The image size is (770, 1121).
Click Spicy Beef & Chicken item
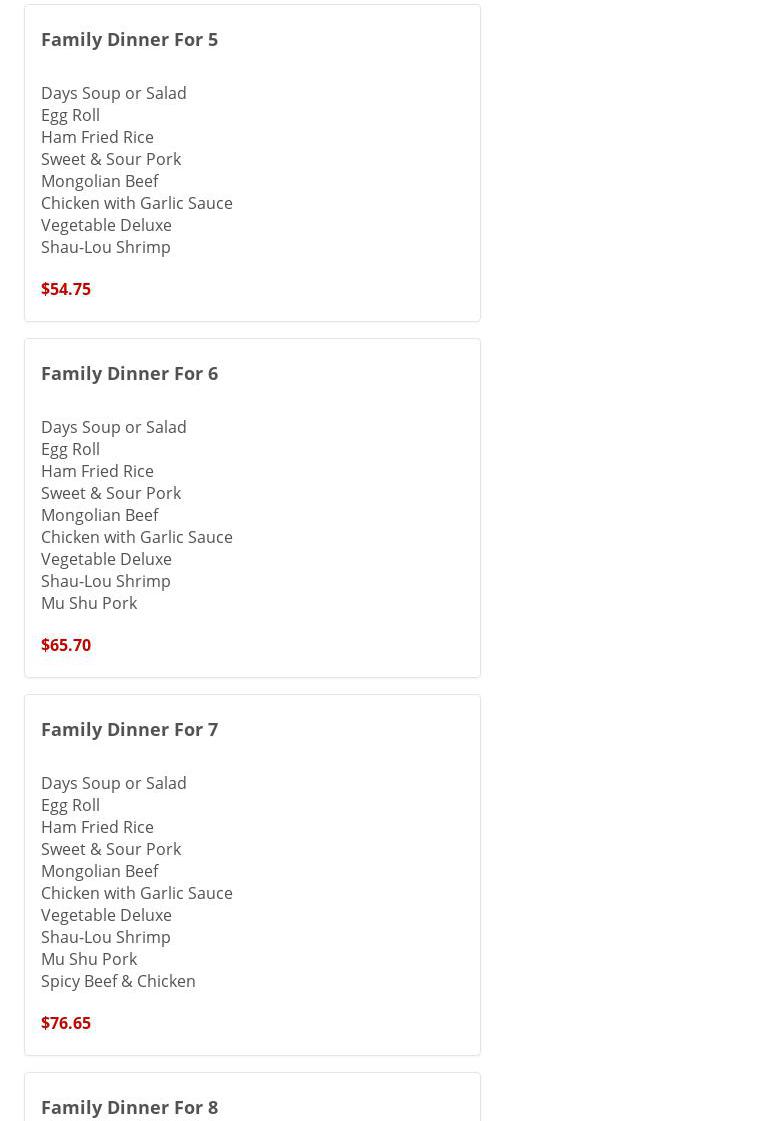click(118, 981)
